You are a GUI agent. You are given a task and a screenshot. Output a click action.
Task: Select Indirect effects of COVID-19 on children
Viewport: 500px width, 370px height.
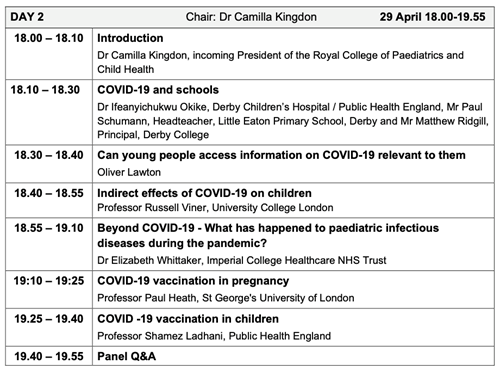pyautogui.click(x=204, y=193)
